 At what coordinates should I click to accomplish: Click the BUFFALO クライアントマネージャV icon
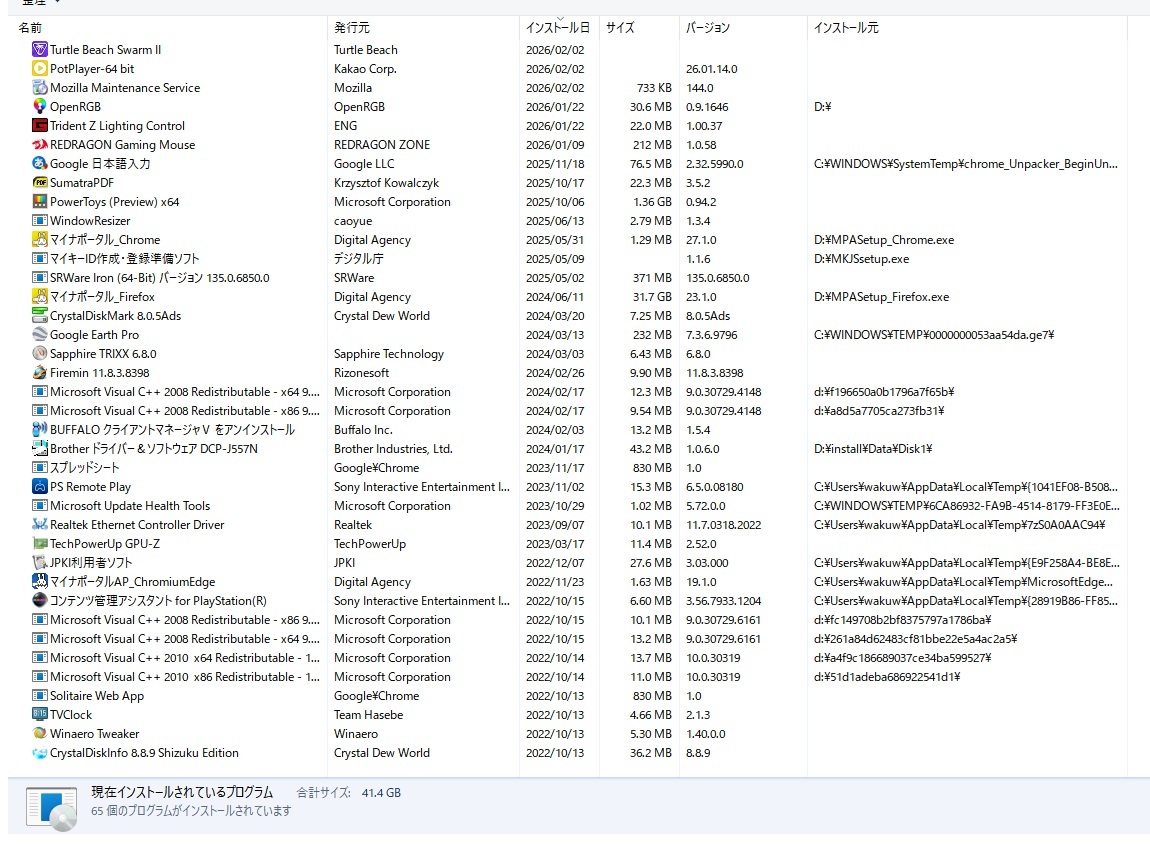click(40, 430)
